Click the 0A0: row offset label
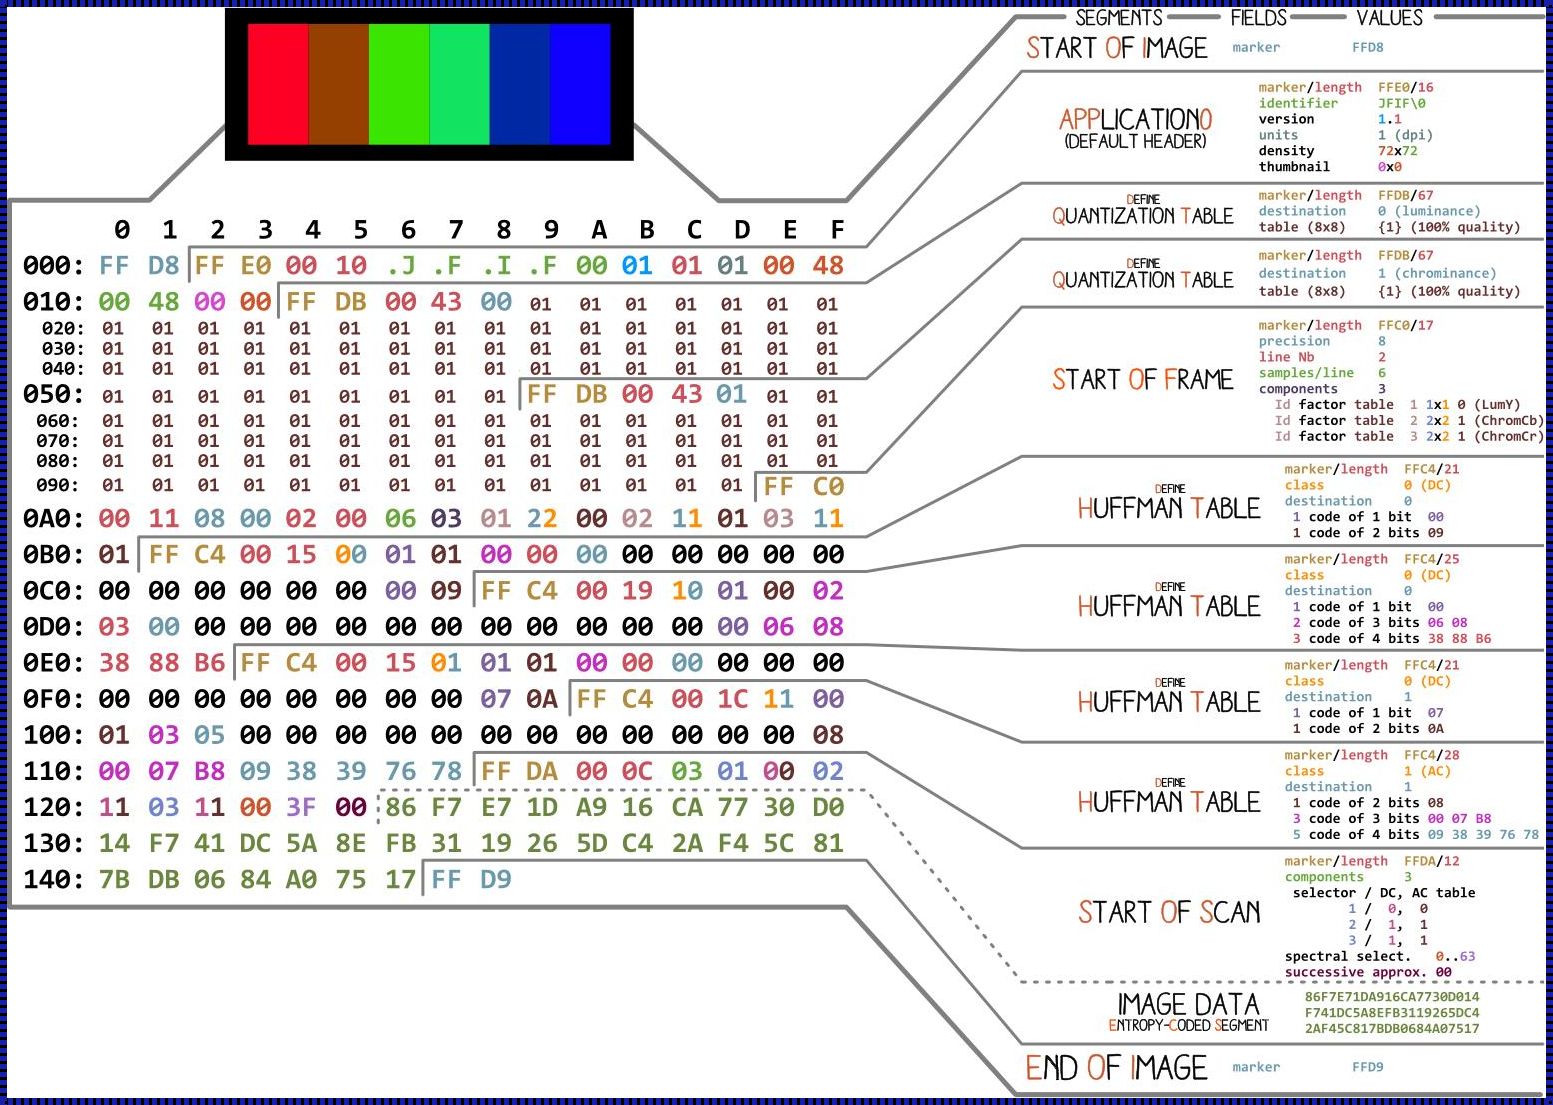1553x1105 pixels. pyautogui.click(x=54, y=519)
